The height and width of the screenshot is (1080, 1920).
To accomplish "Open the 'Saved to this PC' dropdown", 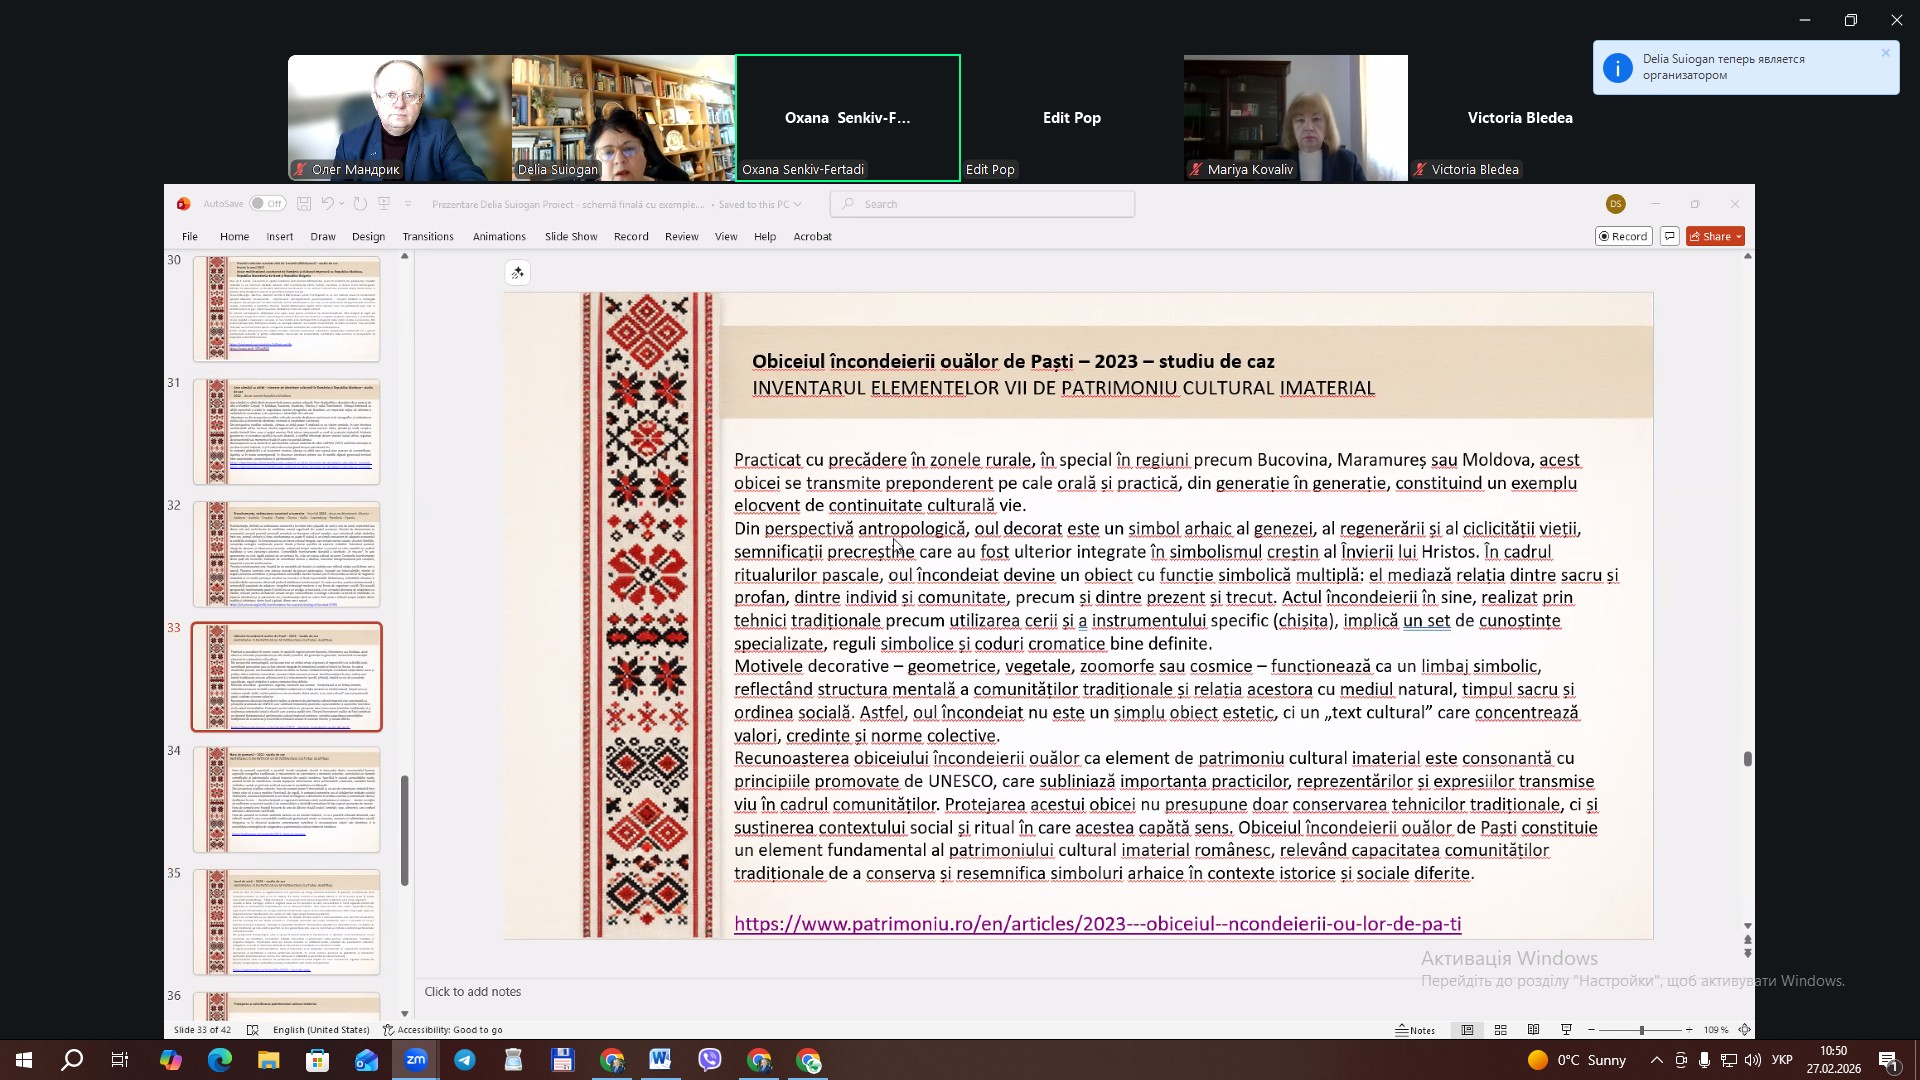I will tap(798, 204).
